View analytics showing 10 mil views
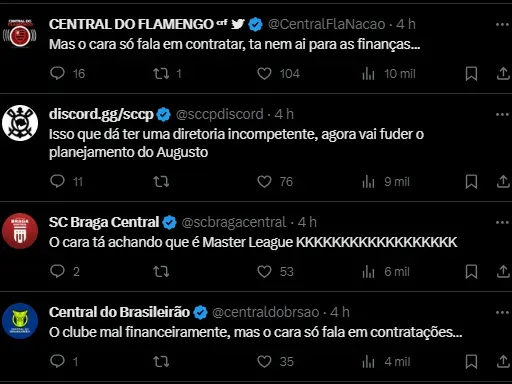The image size is (512, 384). coord(389,74)
